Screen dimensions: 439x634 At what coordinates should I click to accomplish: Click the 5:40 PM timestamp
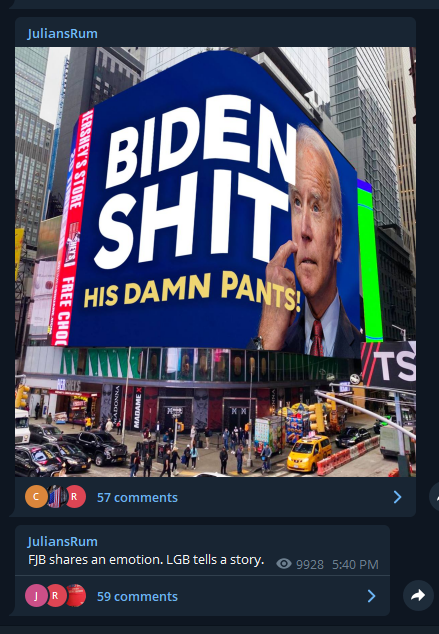355,564
